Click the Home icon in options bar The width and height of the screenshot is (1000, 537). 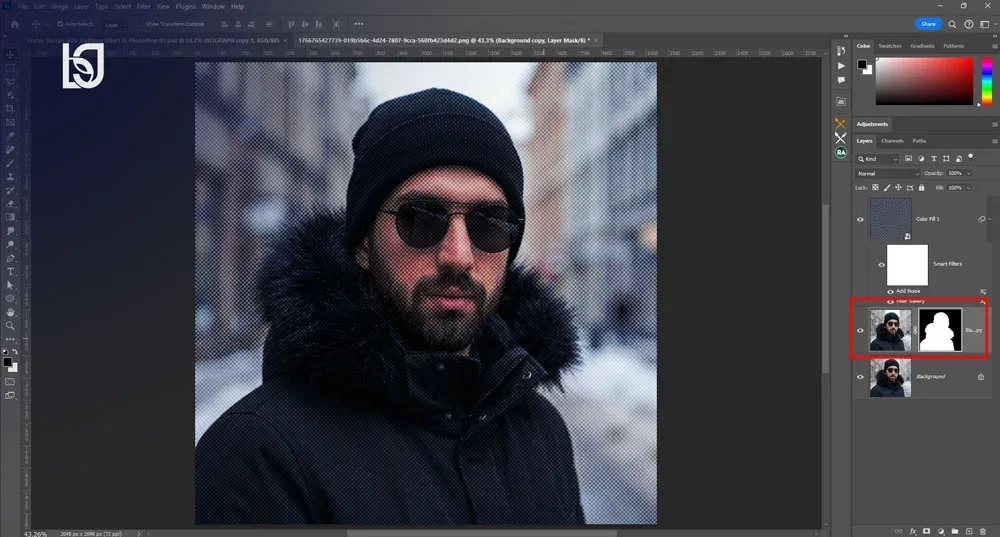(15, 24)
